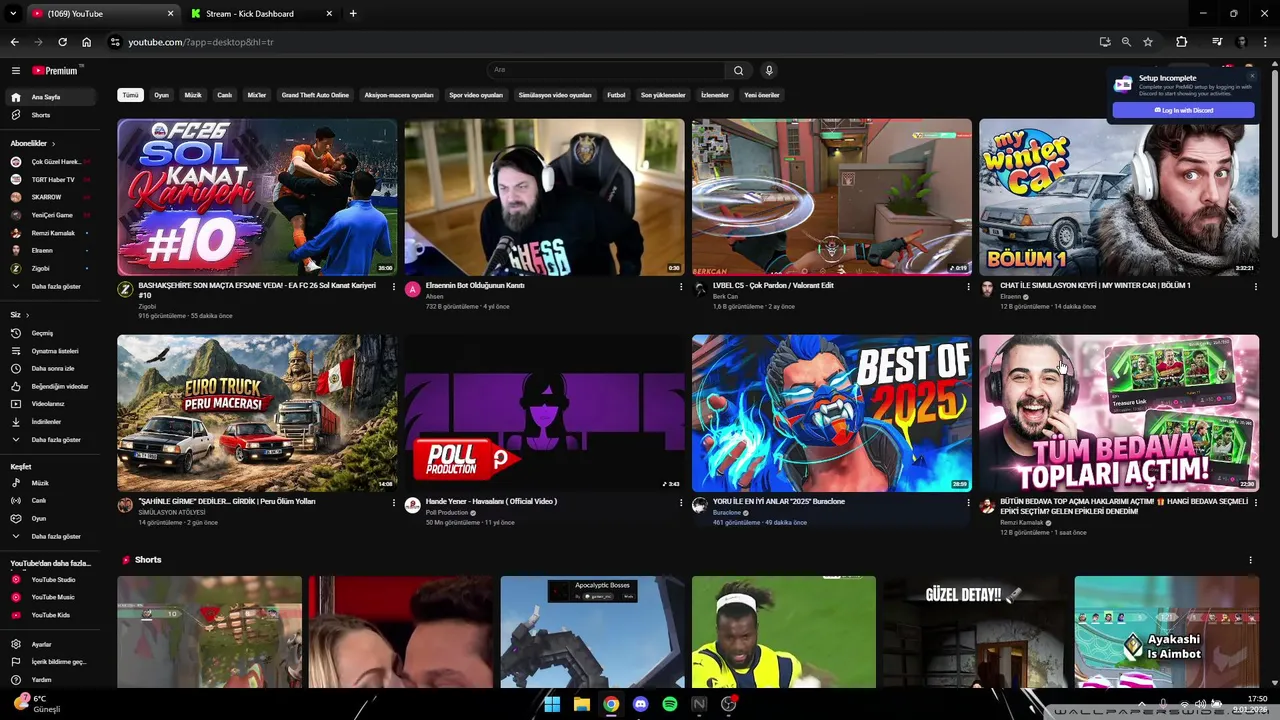Viewport: 1280px width, 720px height.
Task: Open Canlı under Keşfet in sidebar
Action: point(53,500)
